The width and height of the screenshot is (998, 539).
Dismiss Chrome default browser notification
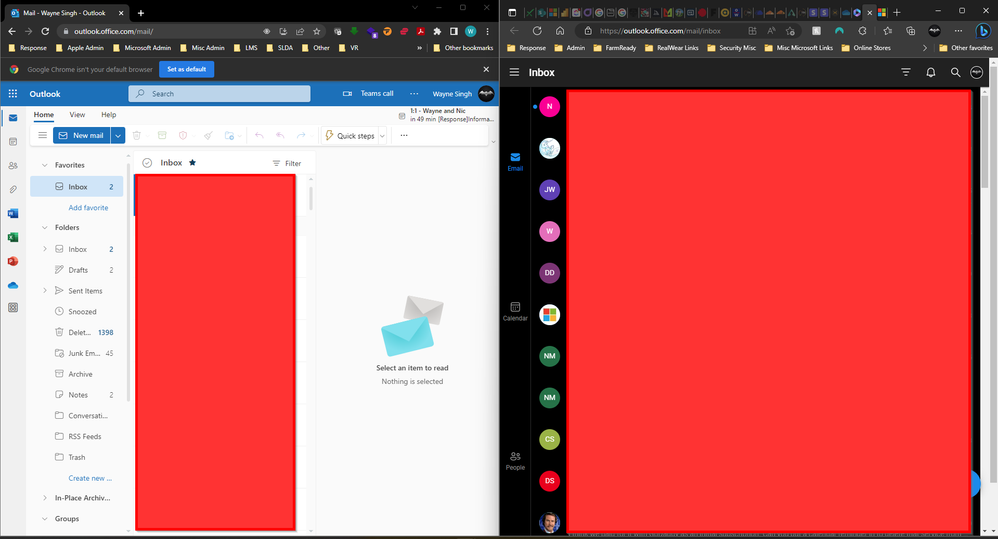point(486,69)
